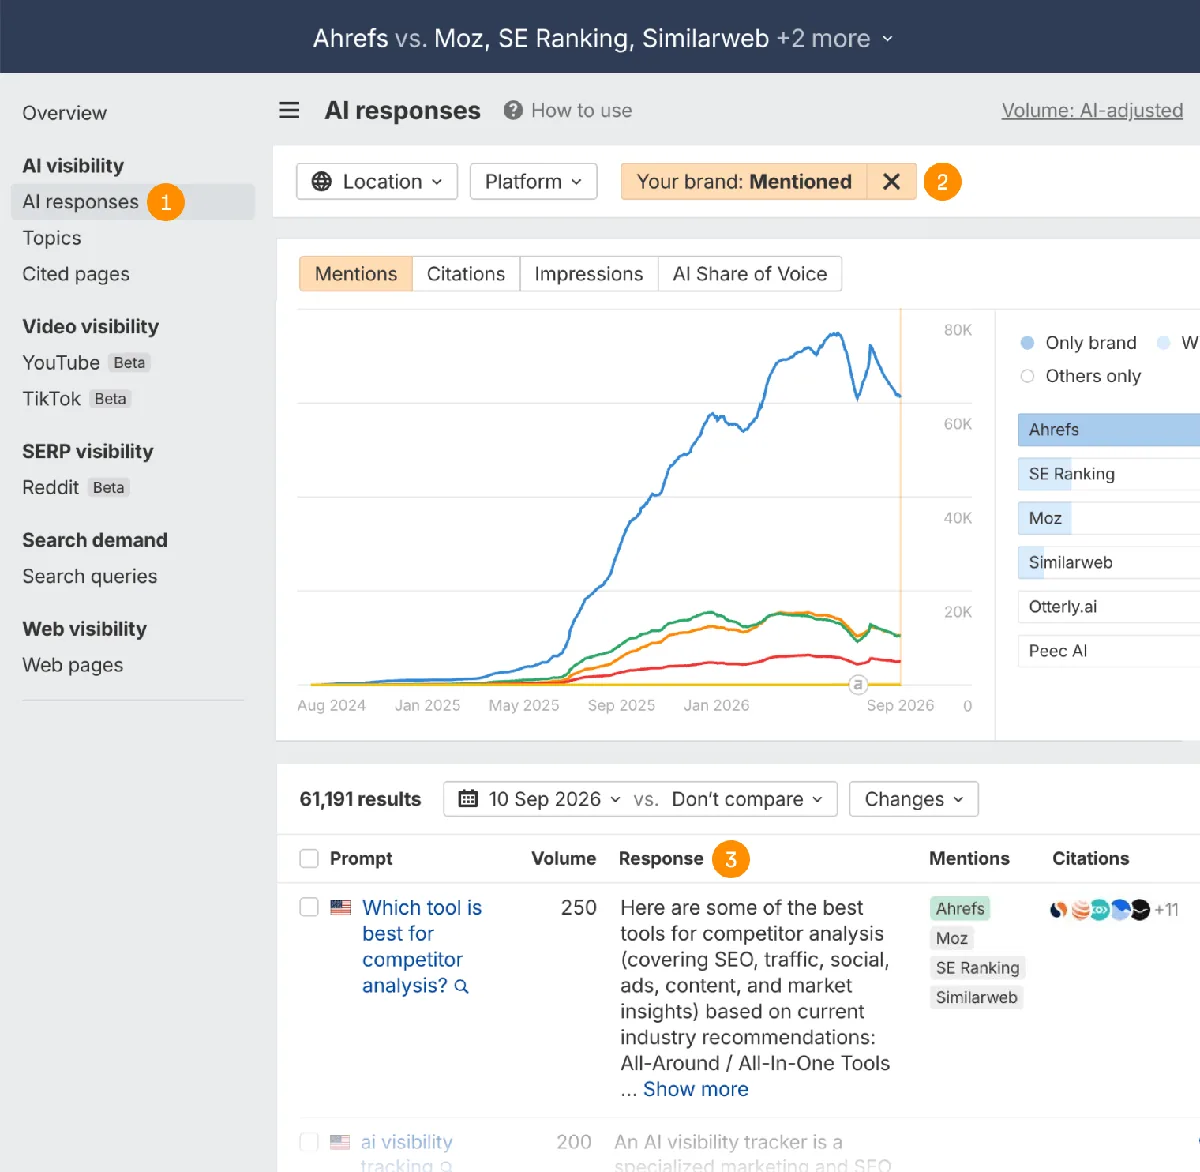Click the Prompt column header
Viewport: 1200px width, 1172px height.
click(361, 858)
